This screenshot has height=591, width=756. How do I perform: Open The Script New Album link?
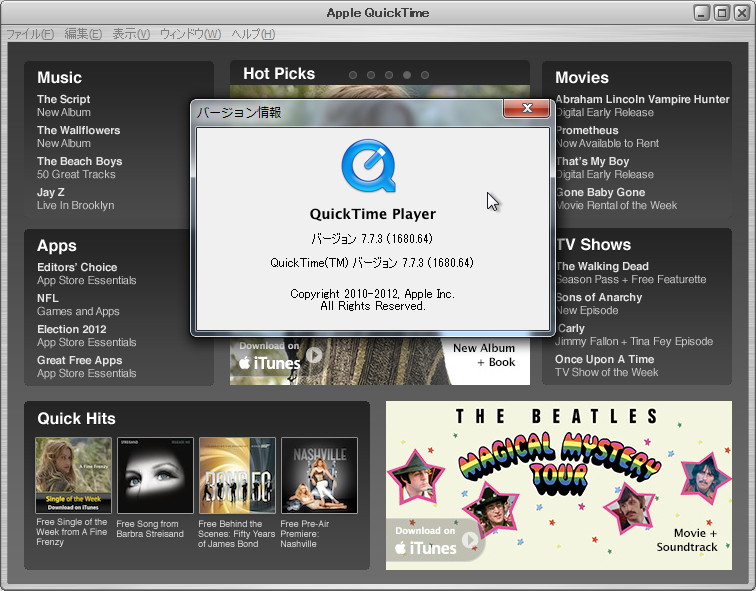click(64, 106)
